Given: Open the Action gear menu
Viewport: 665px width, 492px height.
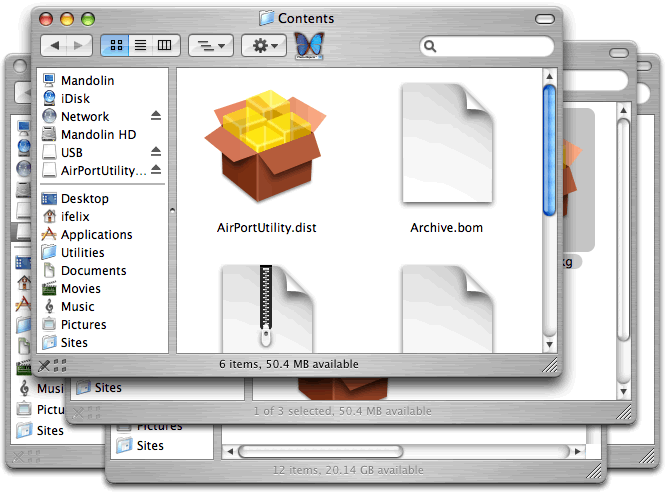Looking at the screenshot, I should [264, 45].
